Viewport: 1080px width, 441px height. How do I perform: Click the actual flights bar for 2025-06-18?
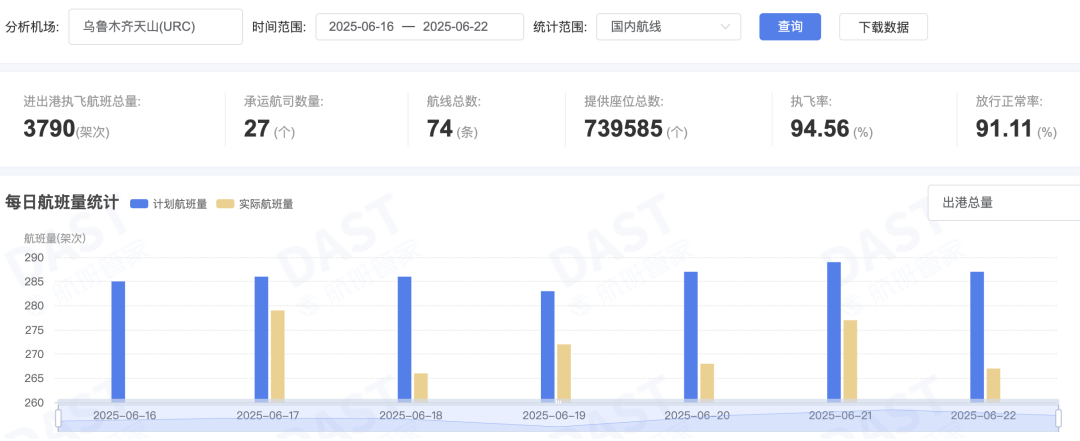[x=420, y=387]
